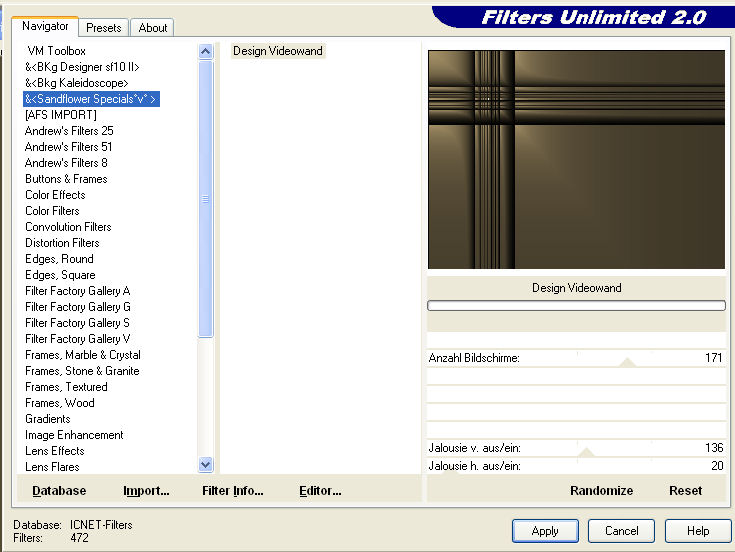The height and width of the screenshot is (552, 735).
Task: Select Lens Flares category
Action: coord(52,467)
